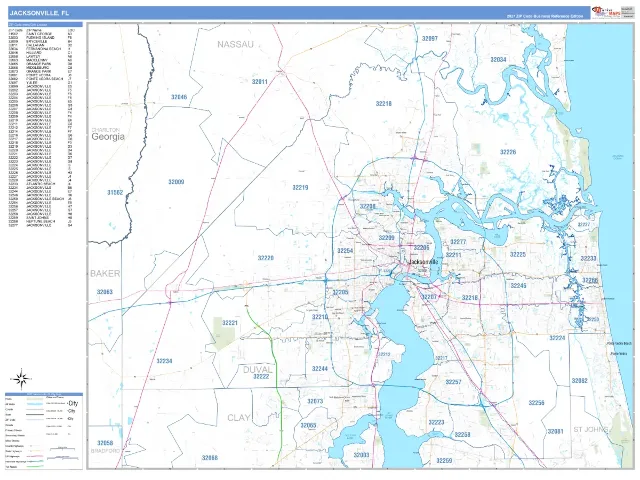Select ZIP code 32082 on the map
640x480 pixels.
click(579, 381)
